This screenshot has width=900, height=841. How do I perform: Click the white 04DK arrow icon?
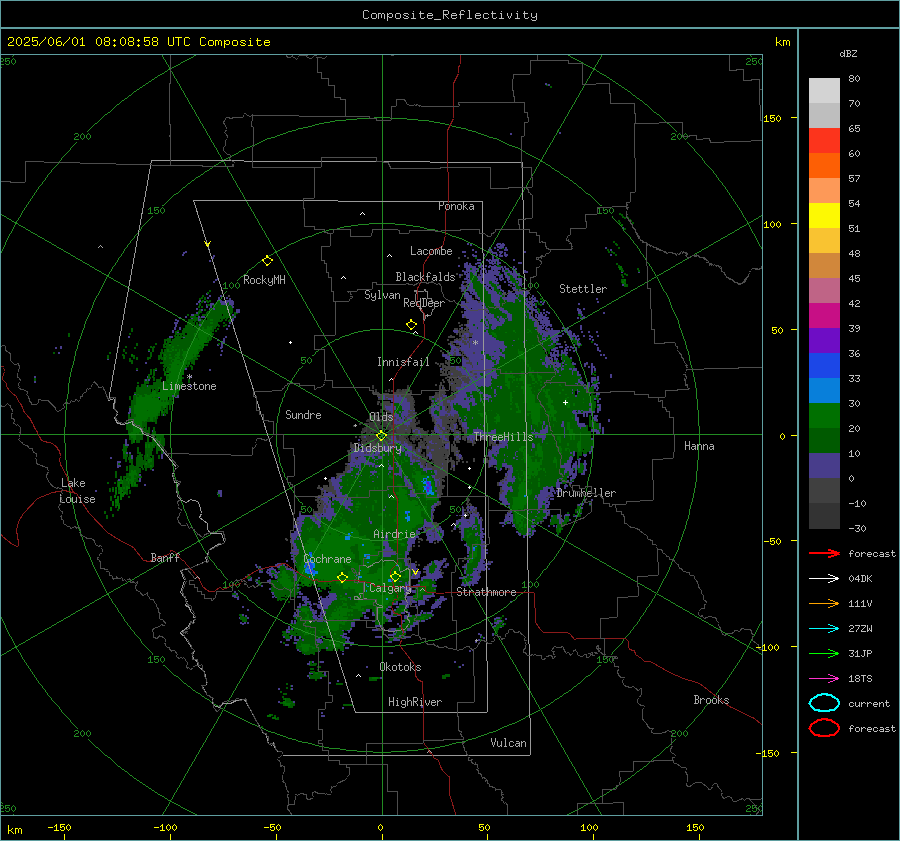click(824, 579)
